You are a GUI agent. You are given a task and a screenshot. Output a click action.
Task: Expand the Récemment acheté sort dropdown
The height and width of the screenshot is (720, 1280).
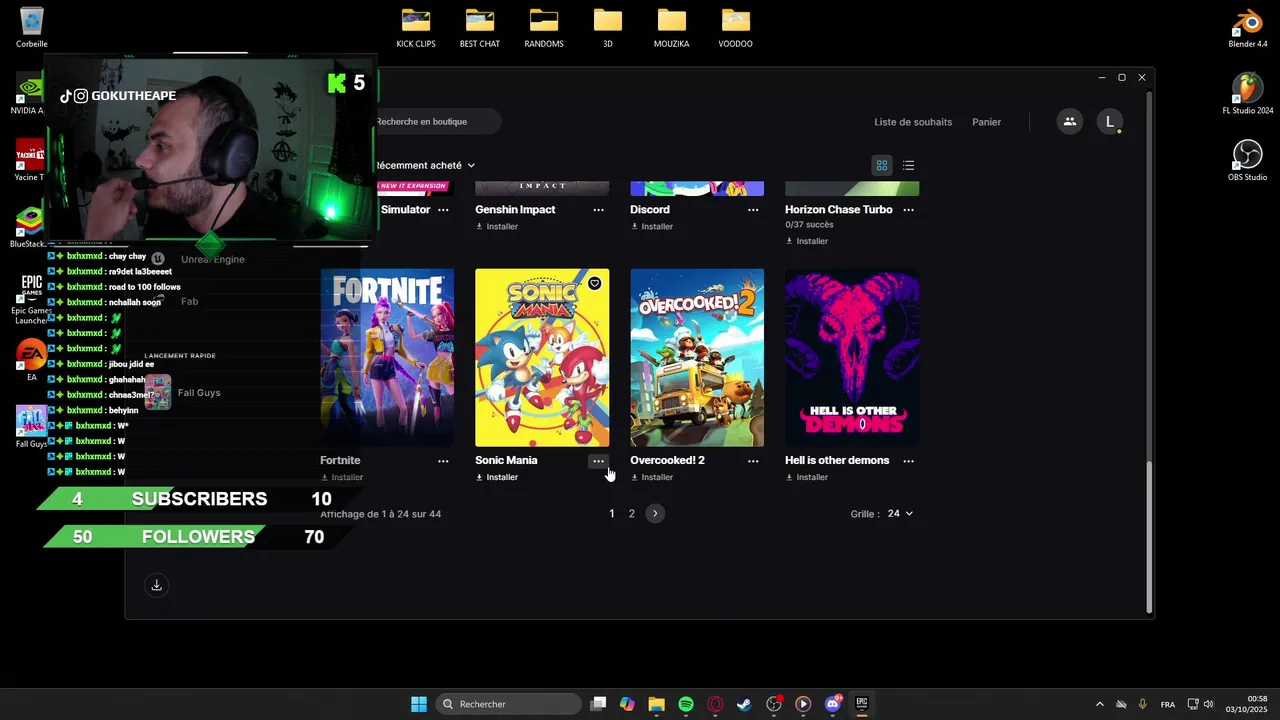[x=425, y=165]
